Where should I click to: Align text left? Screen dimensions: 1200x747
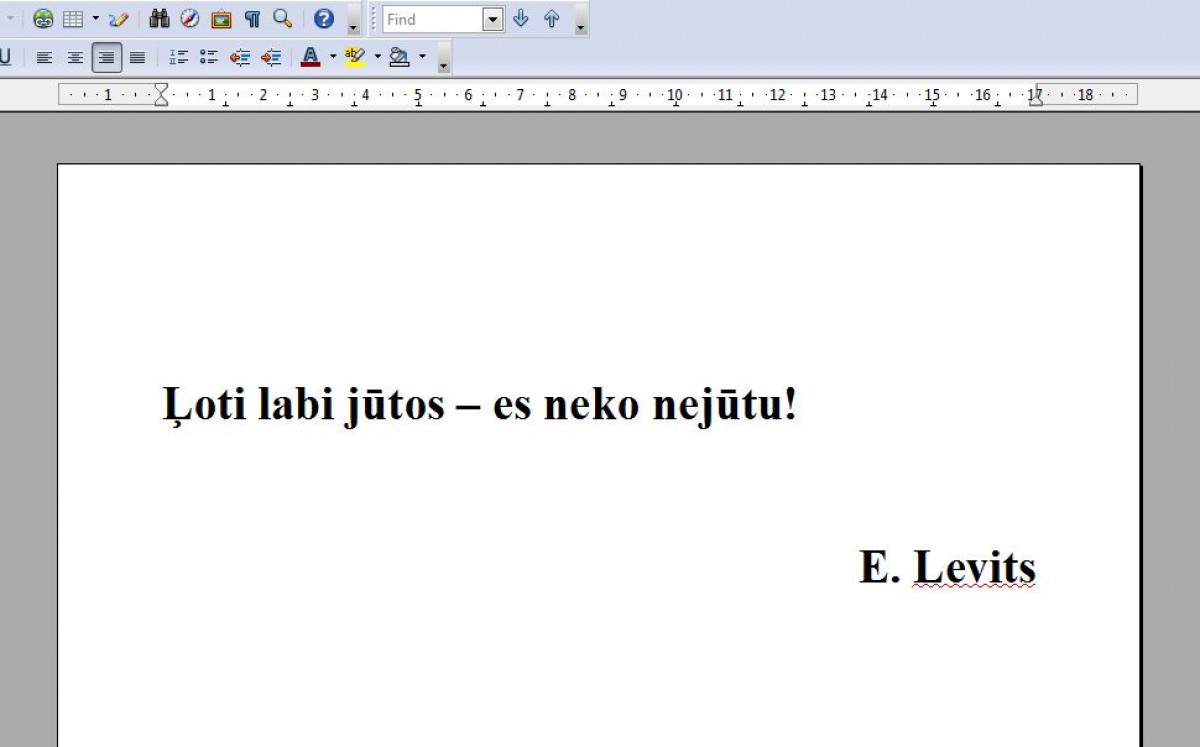44,58
